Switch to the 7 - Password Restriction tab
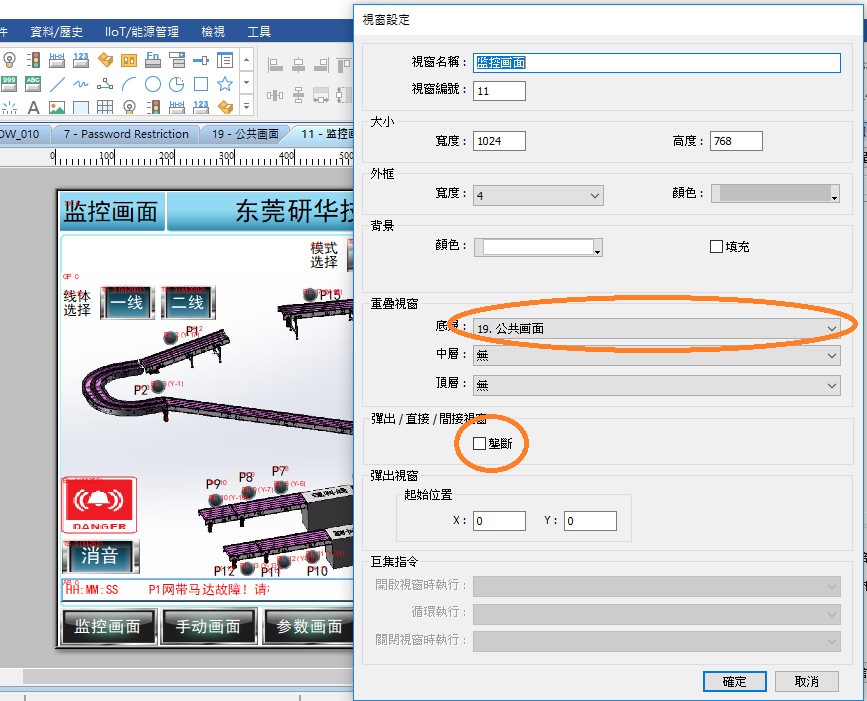Screen dimensions: 867x701 tap(125, 134)
